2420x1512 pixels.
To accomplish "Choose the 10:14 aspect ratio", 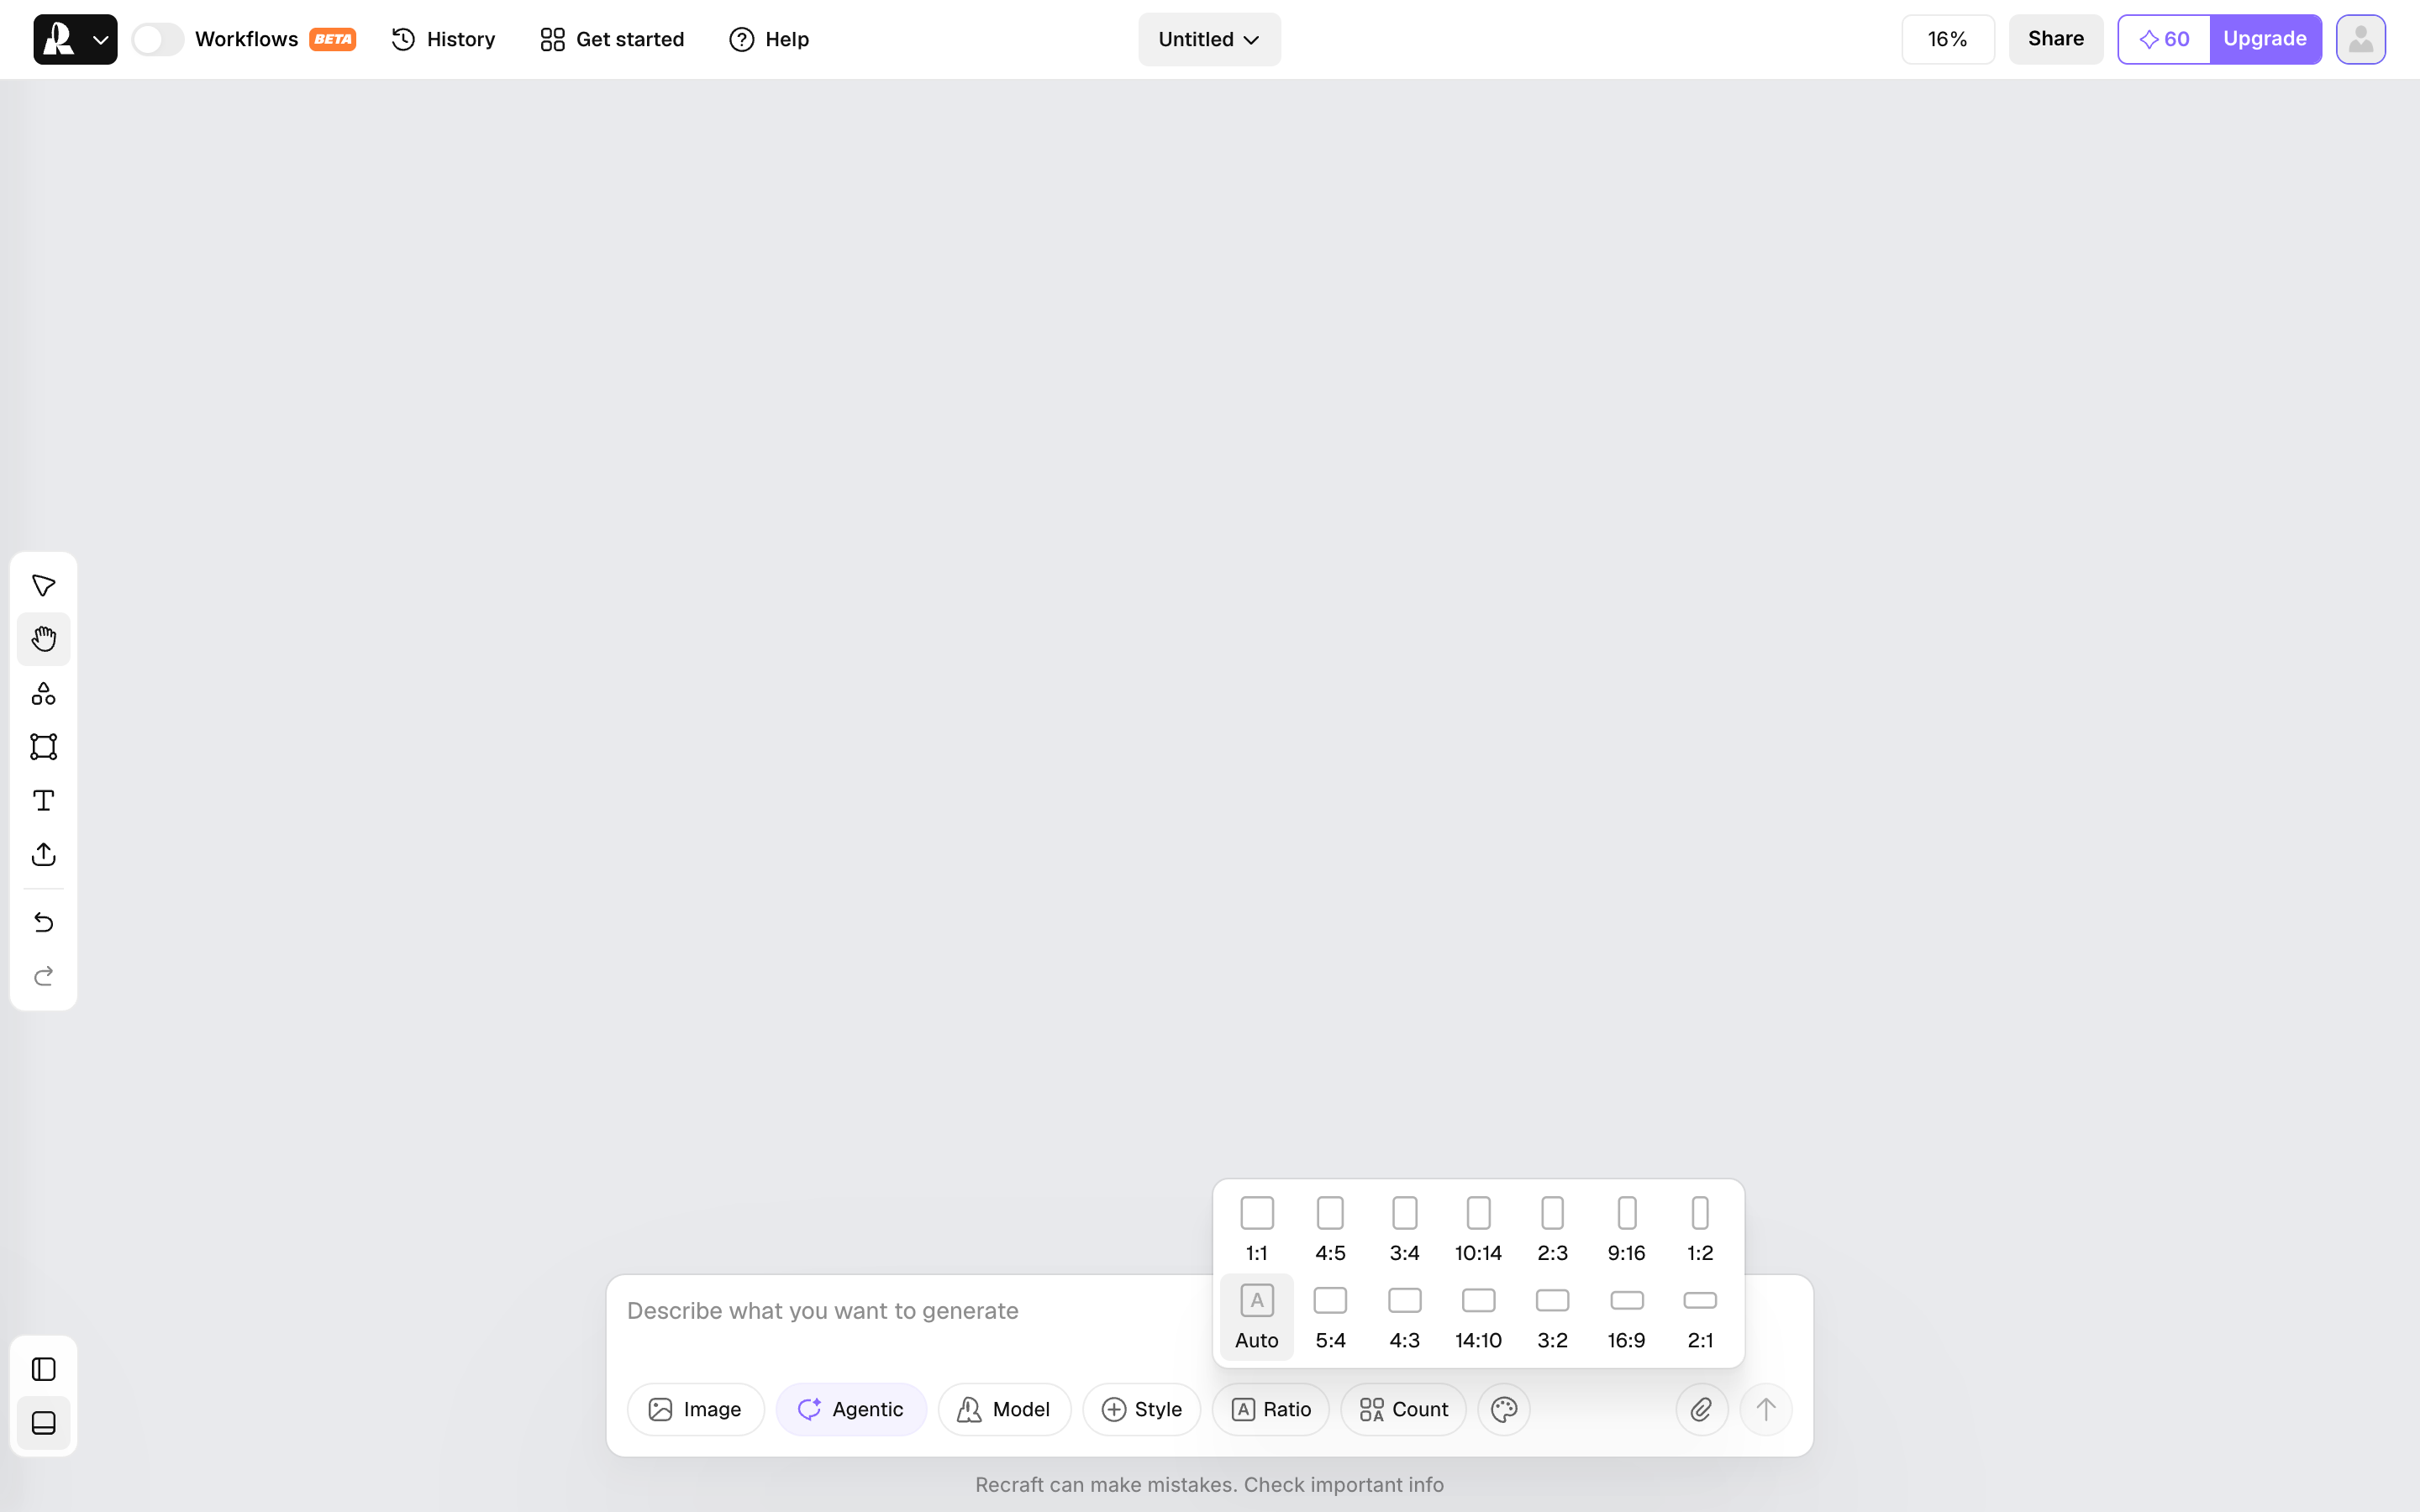I will click(1478, 1229).
